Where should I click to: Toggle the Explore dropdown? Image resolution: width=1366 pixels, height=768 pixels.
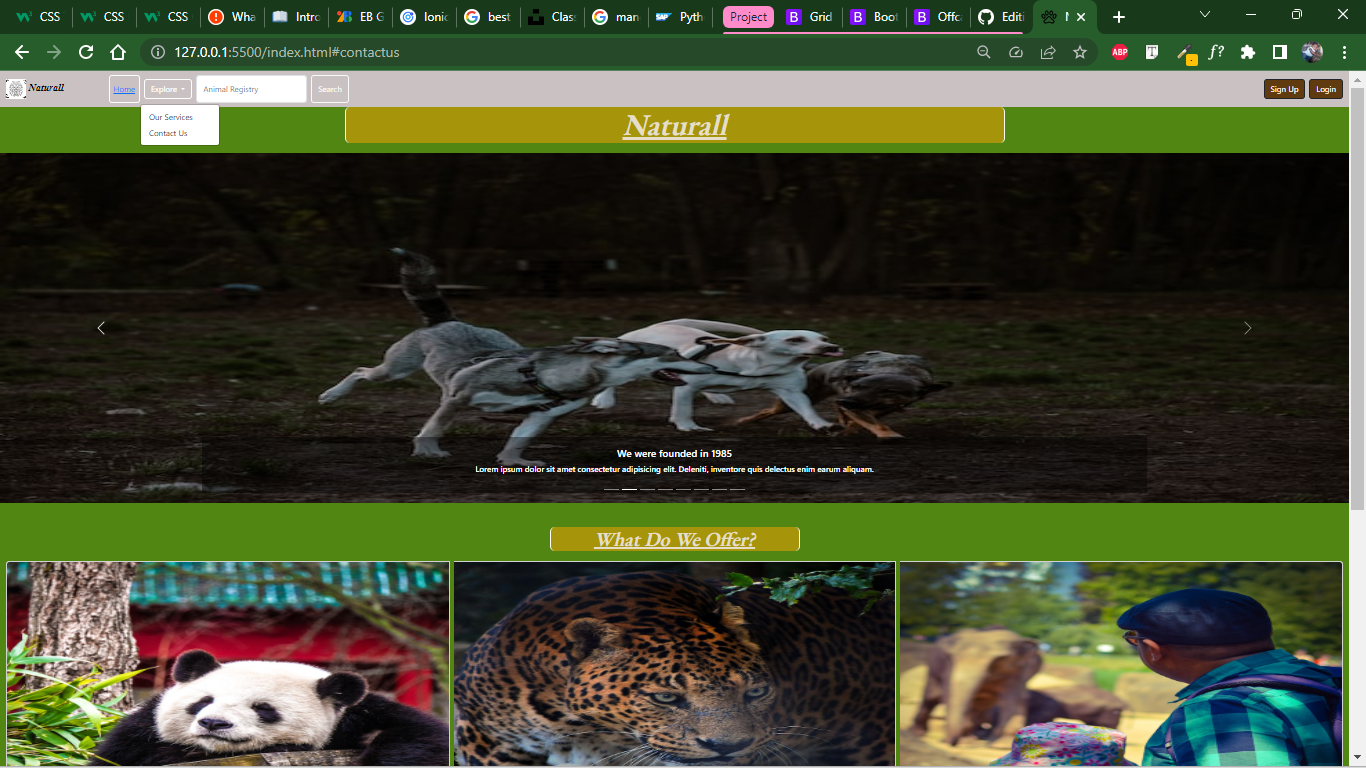pyautogui.click(x=168, y=89)
